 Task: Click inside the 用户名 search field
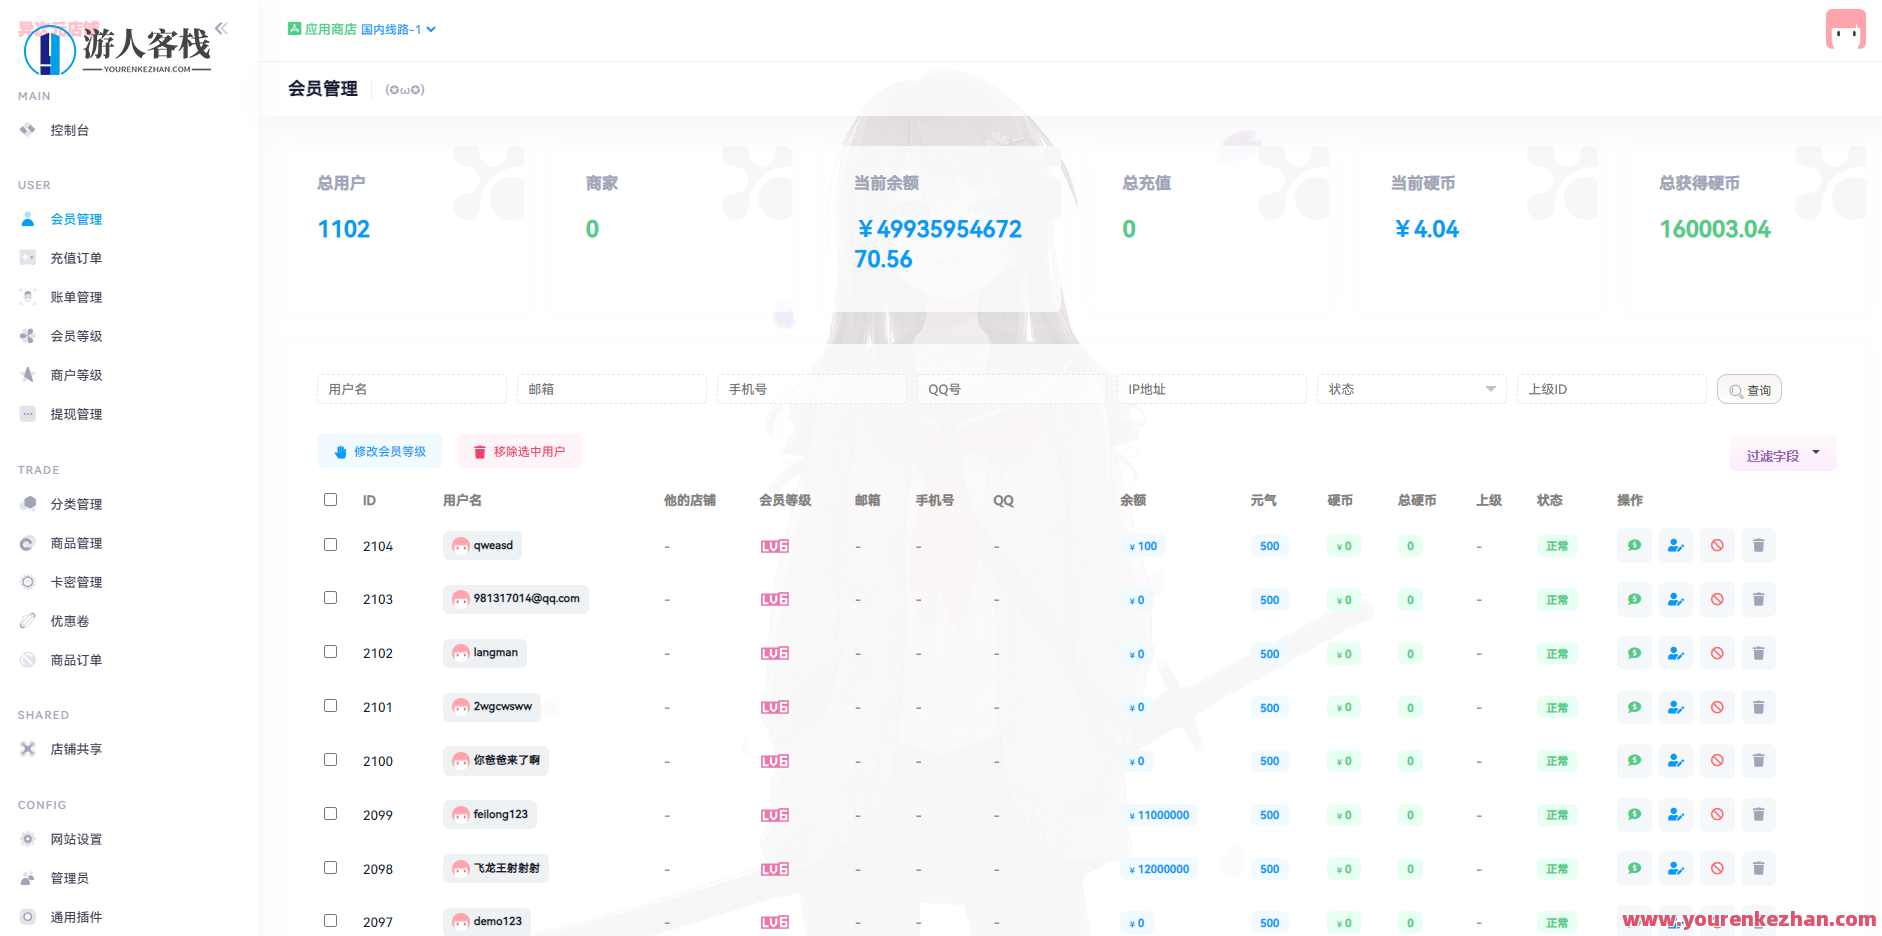(x=411, y=389)
